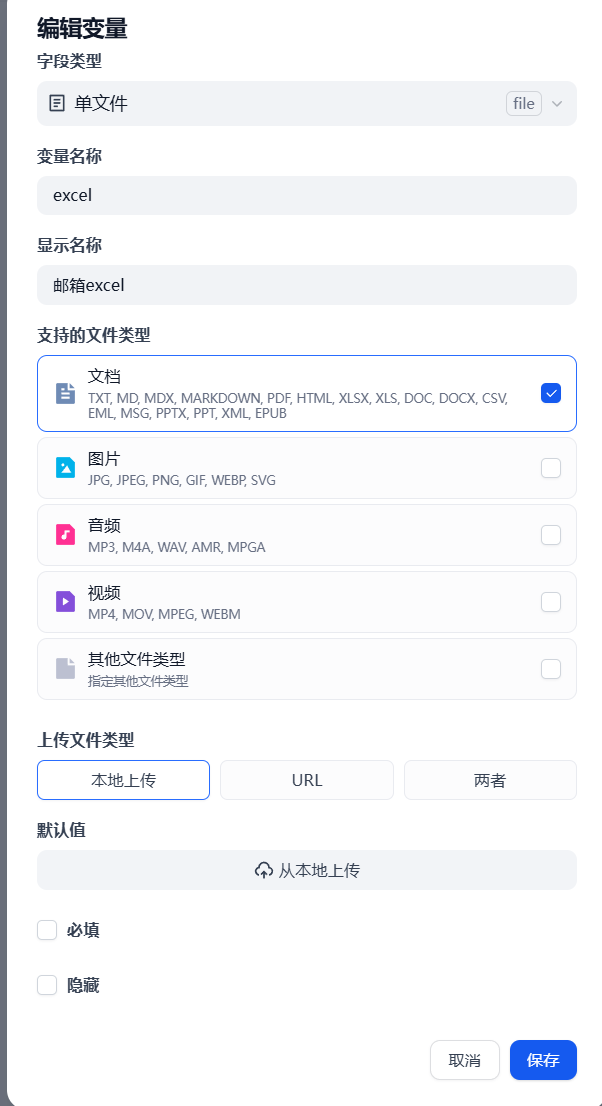The height and width of the screenshot is (1106, 602).
Task: Click the 变量名称 input field
Action: 307,195
